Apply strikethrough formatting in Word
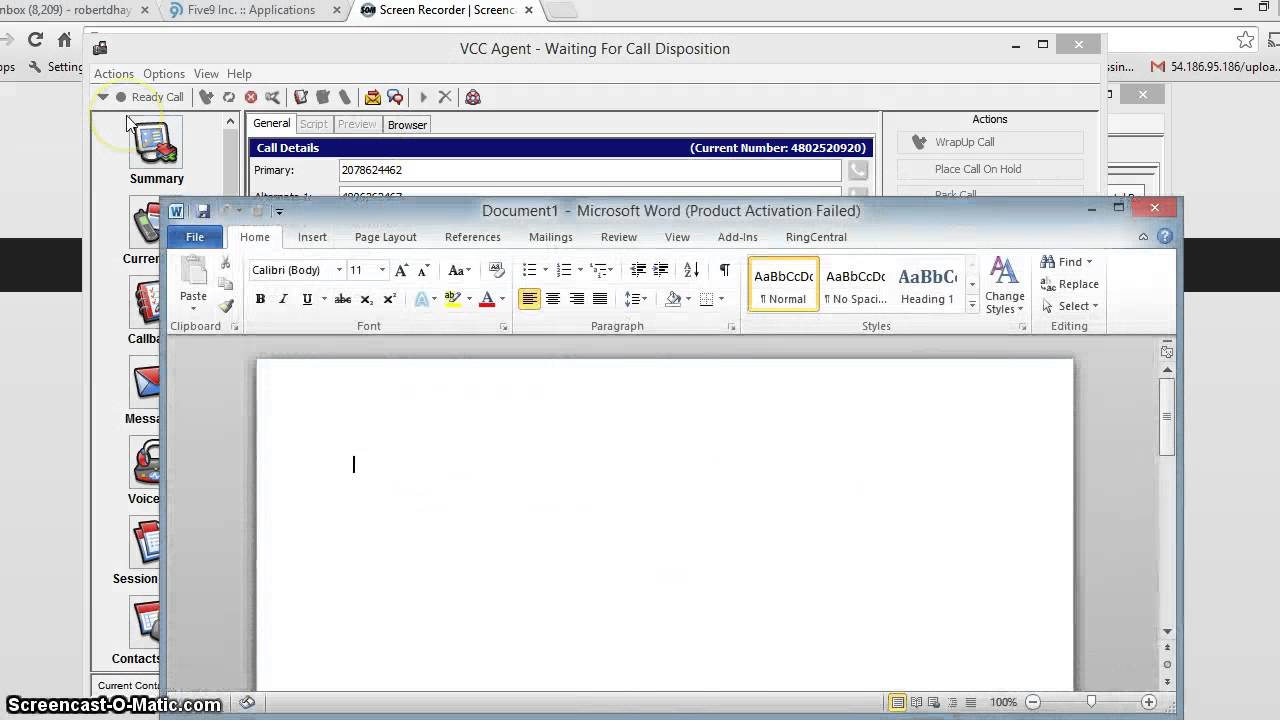Screen dimensions: 1280x720 pyautogui.click(x=342, y=299)
